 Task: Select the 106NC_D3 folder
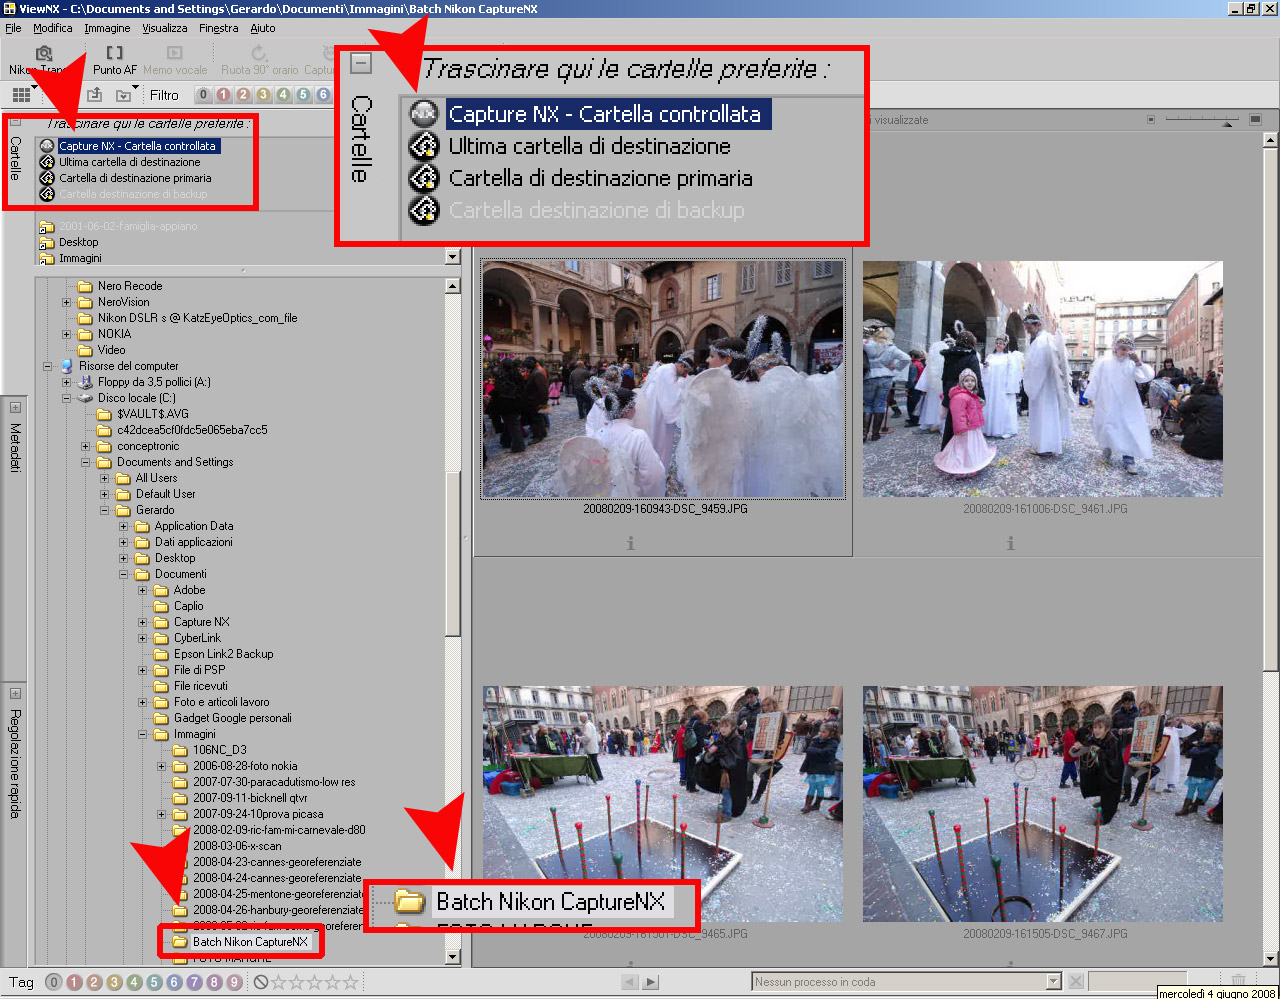click(x=219, y=750)
